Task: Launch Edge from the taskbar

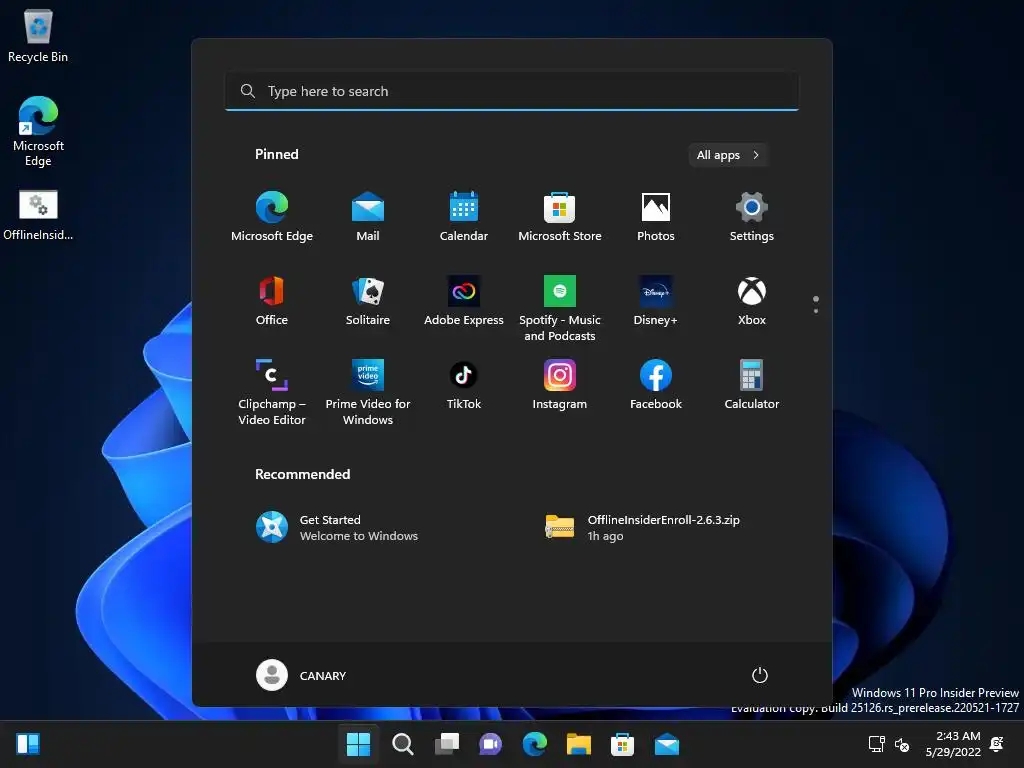Action: [535, 744]
